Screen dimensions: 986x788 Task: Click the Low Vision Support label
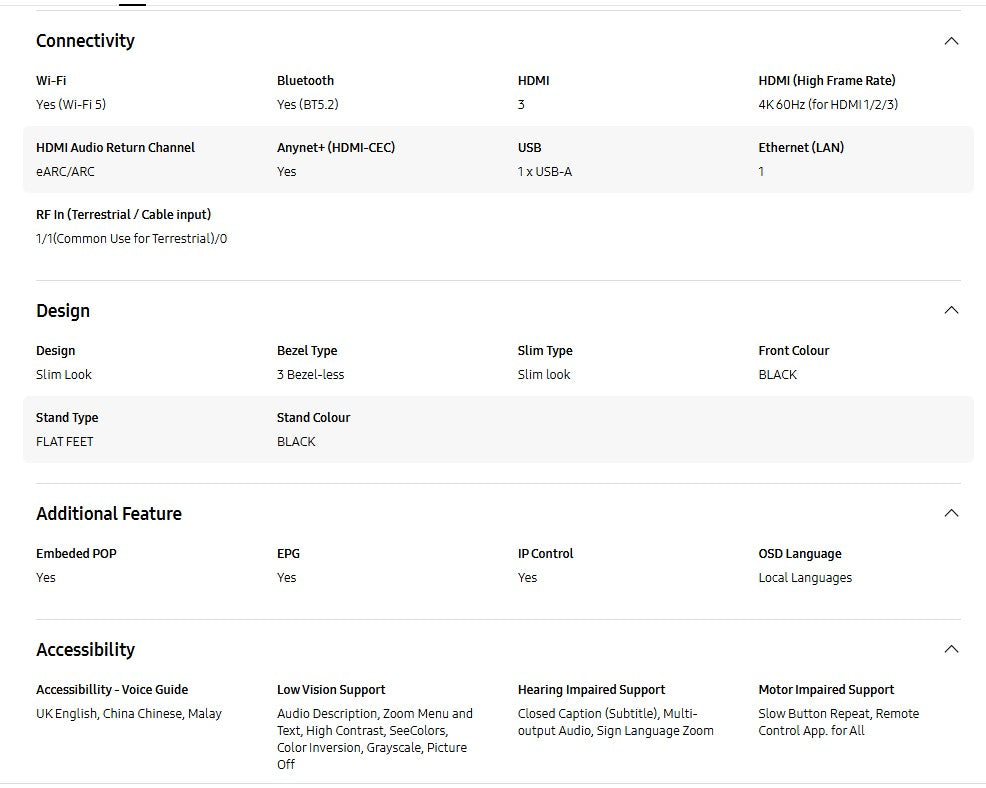(331, 690)
